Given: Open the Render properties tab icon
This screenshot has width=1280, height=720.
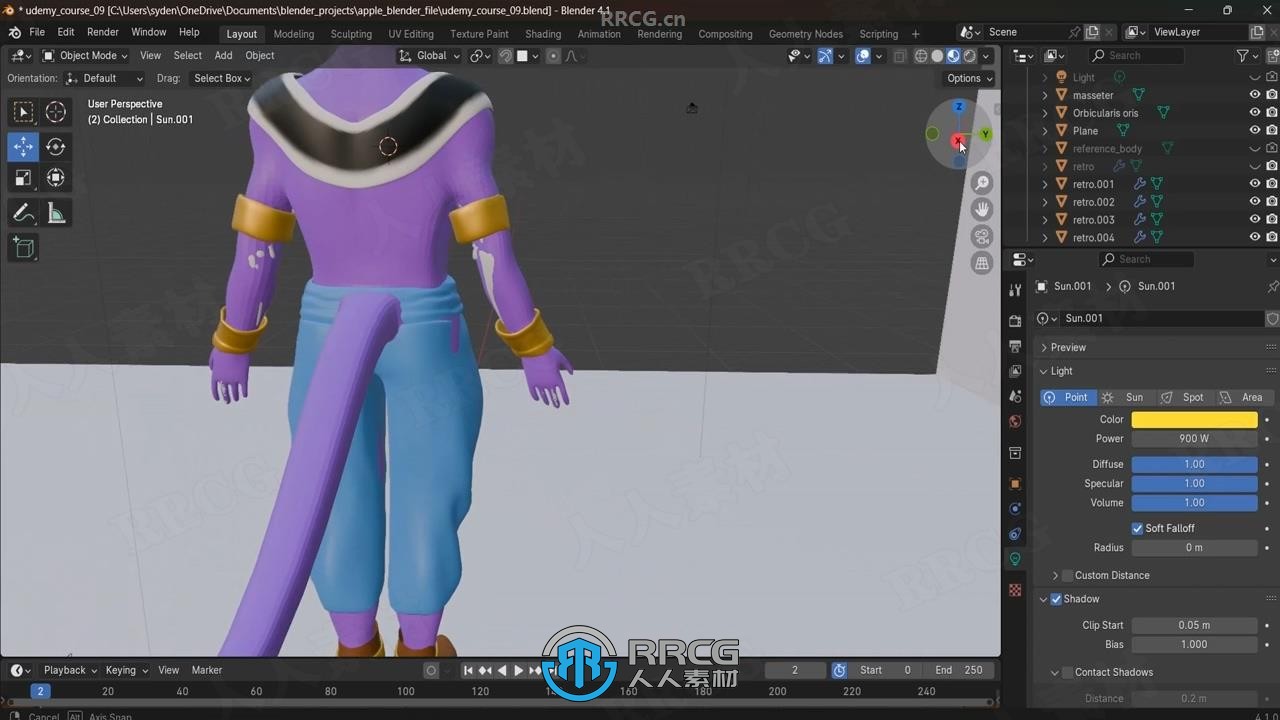Looking at the screenshot, I should 1015,321.
